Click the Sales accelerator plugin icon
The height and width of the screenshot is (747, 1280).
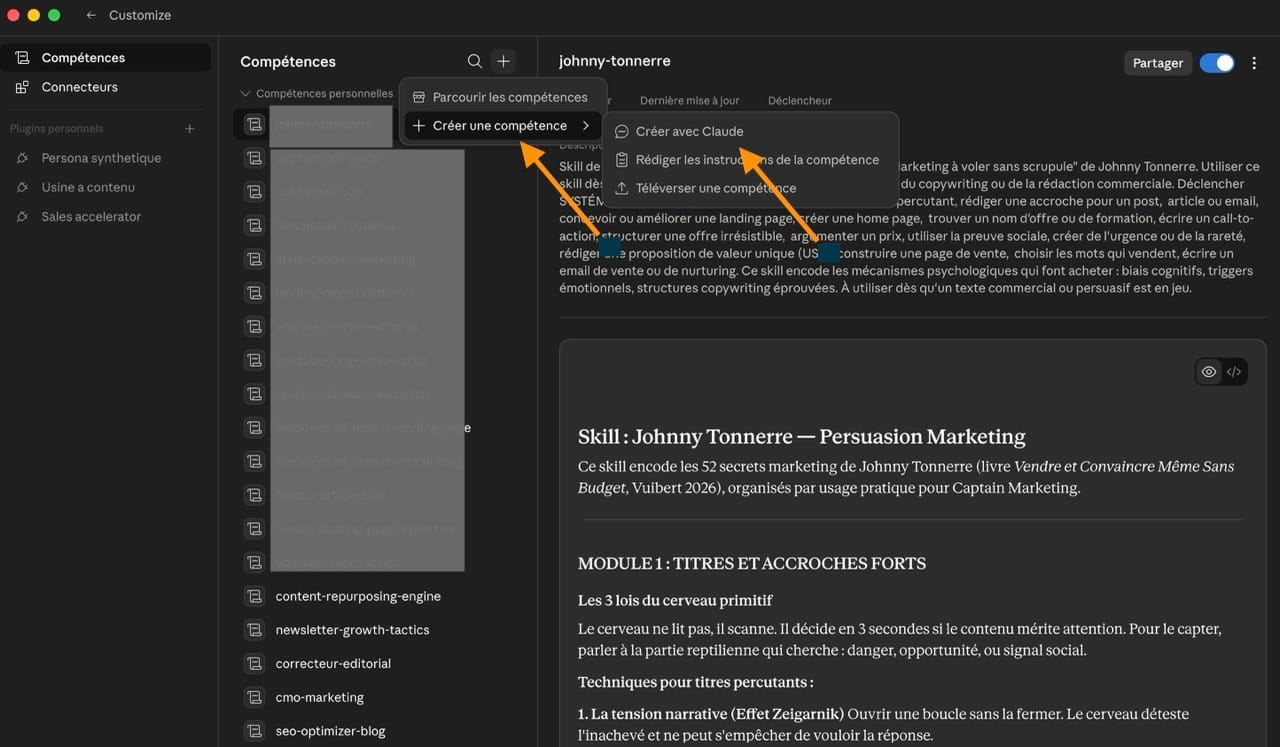pyautogui.click(x=22, y=216)
